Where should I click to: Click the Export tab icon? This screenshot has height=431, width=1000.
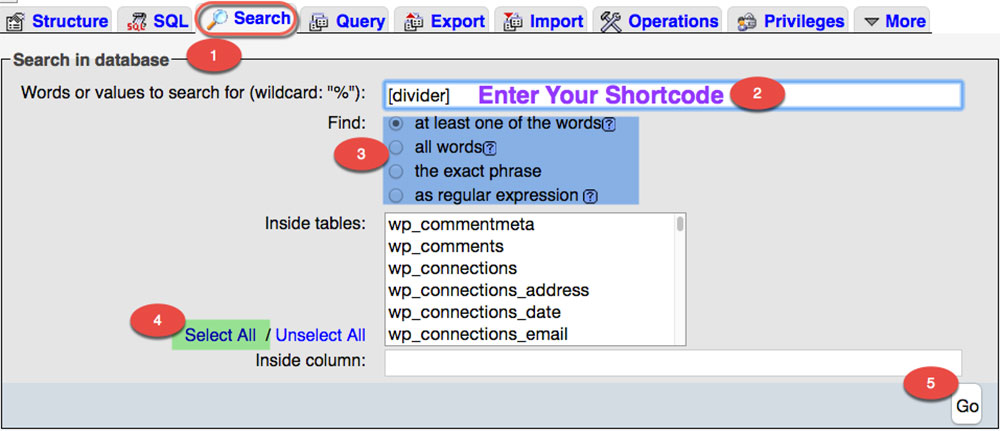(x=413, y=21)
